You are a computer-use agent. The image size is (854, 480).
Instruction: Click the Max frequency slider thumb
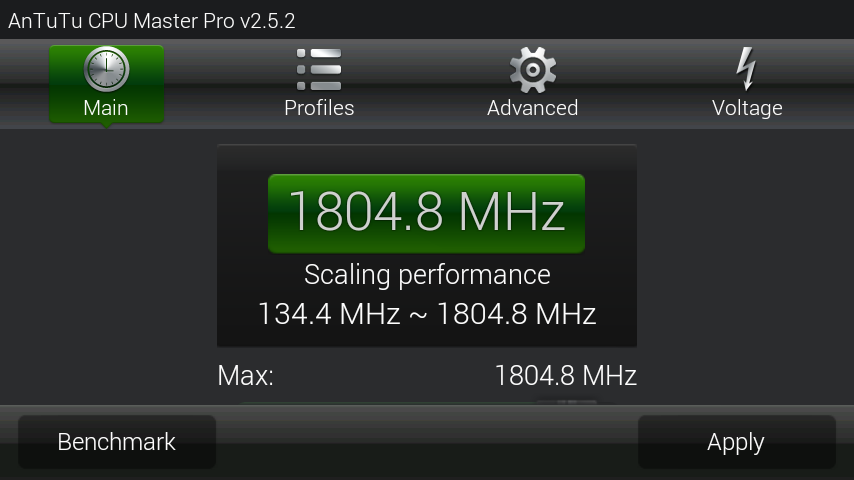[565, 403]
